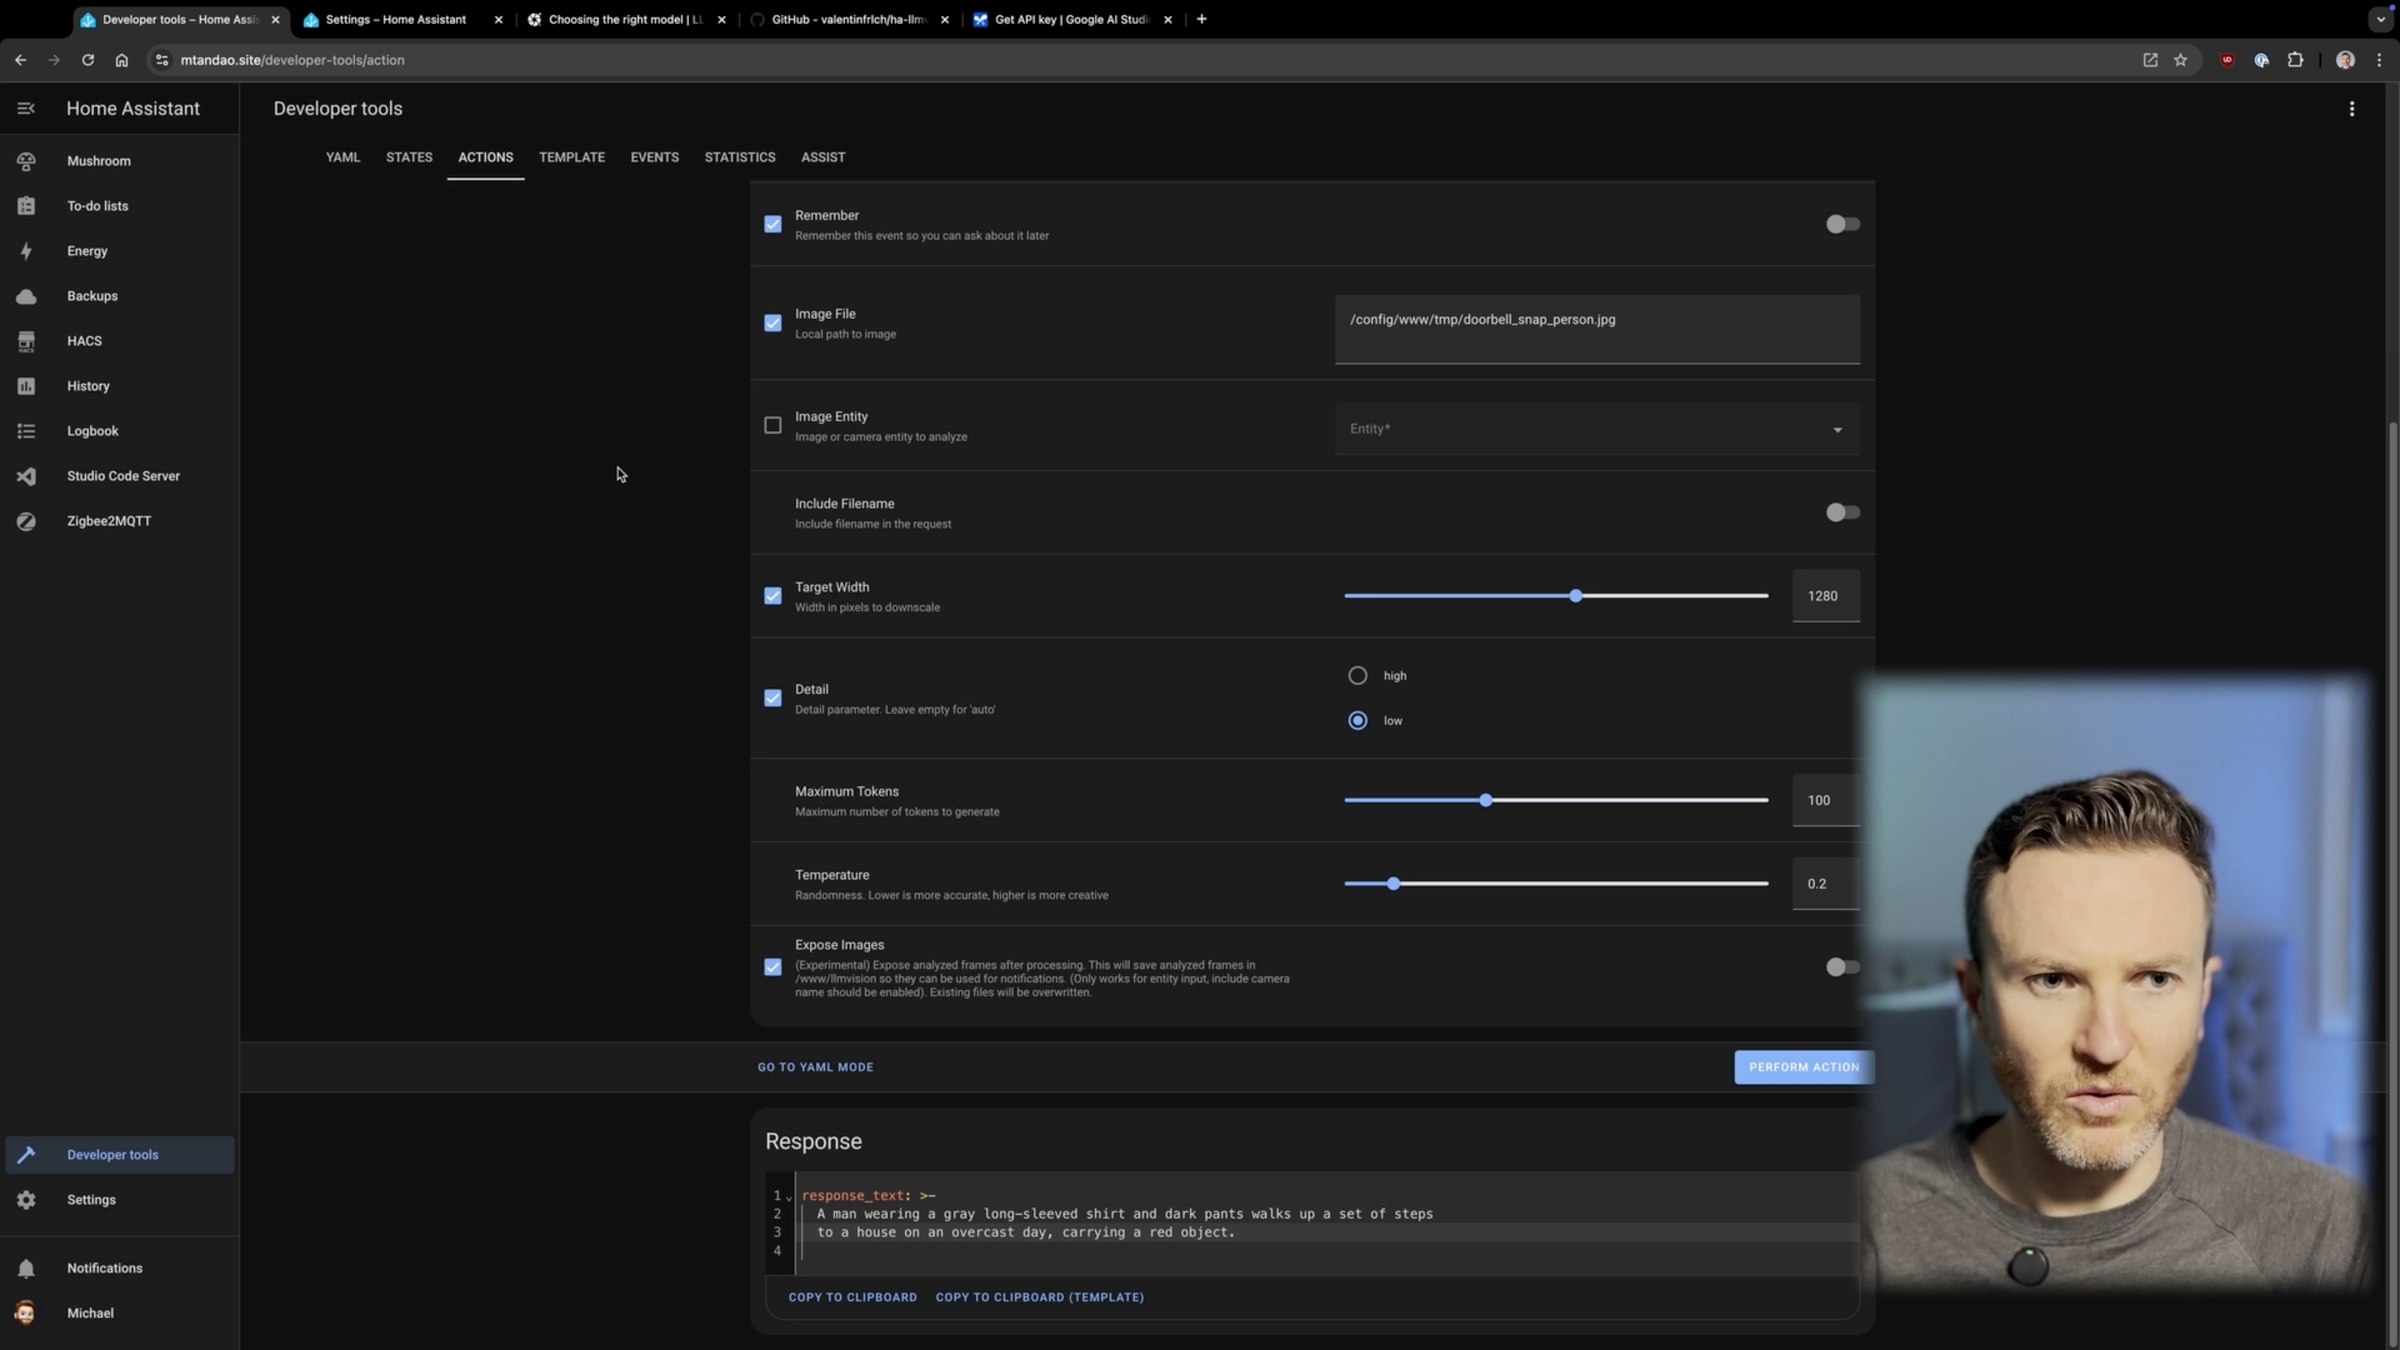The width and height of the screenshot is (2400, 1350).
Task: Launch Studio Code Server
Action: coord(123,475)
